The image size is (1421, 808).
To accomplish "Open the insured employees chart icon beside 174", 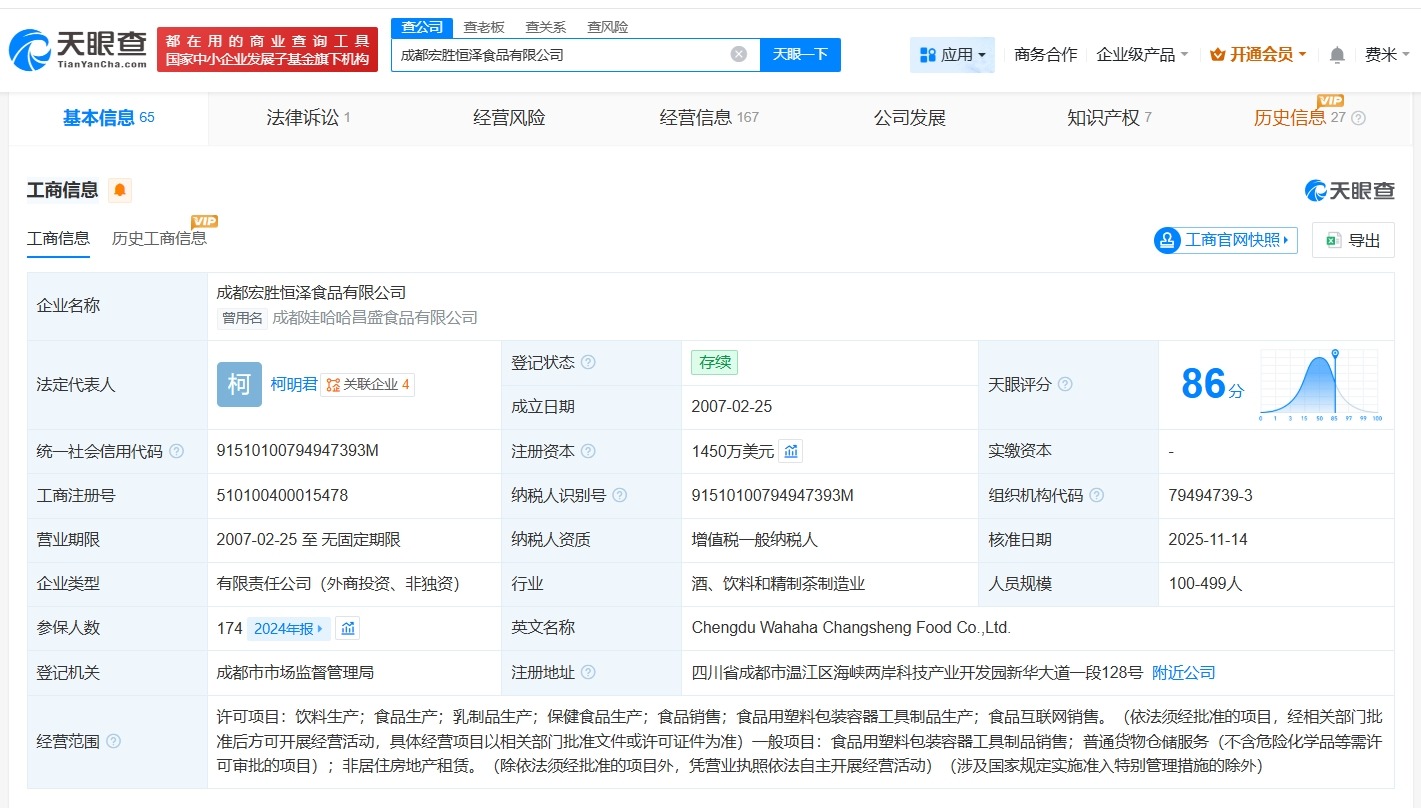I will [347, 628].
